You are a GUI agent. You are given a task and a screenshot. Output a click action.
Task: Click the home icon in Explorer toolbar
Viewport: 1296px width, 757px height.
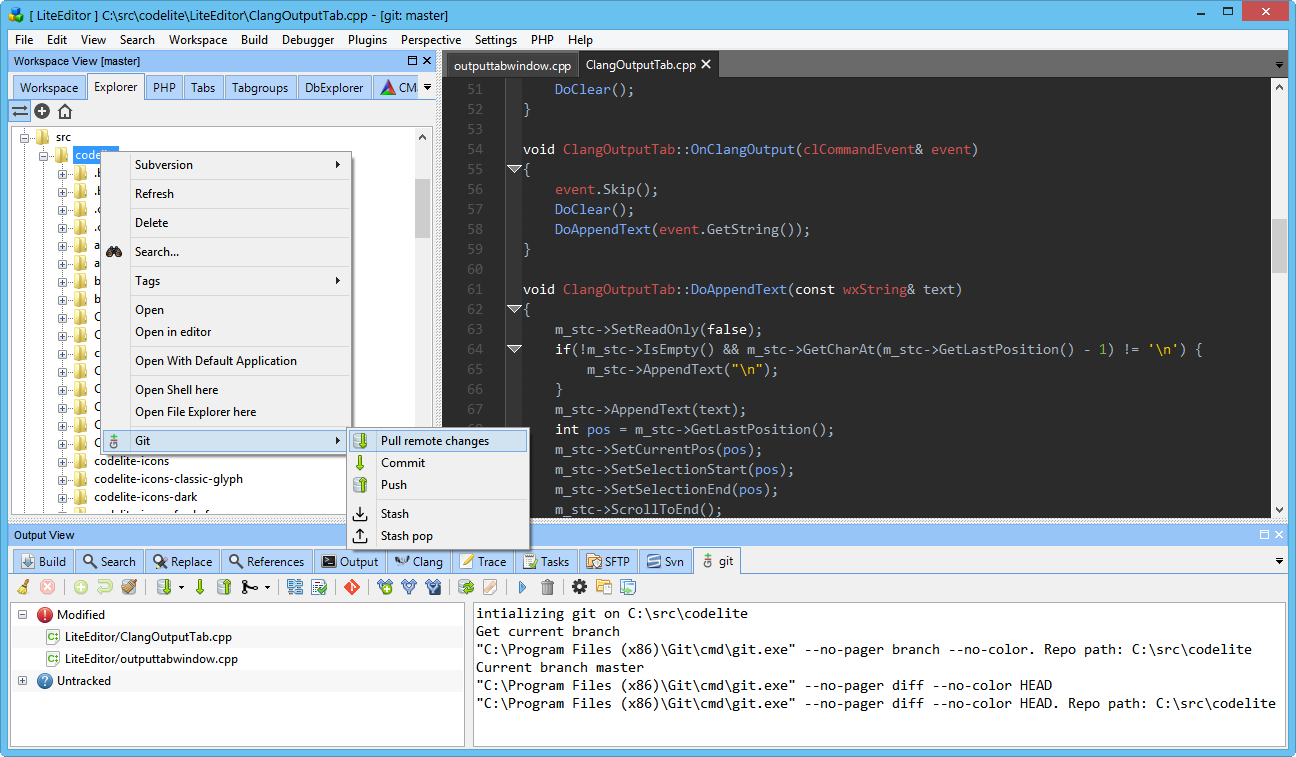click(x=65, y=111)
